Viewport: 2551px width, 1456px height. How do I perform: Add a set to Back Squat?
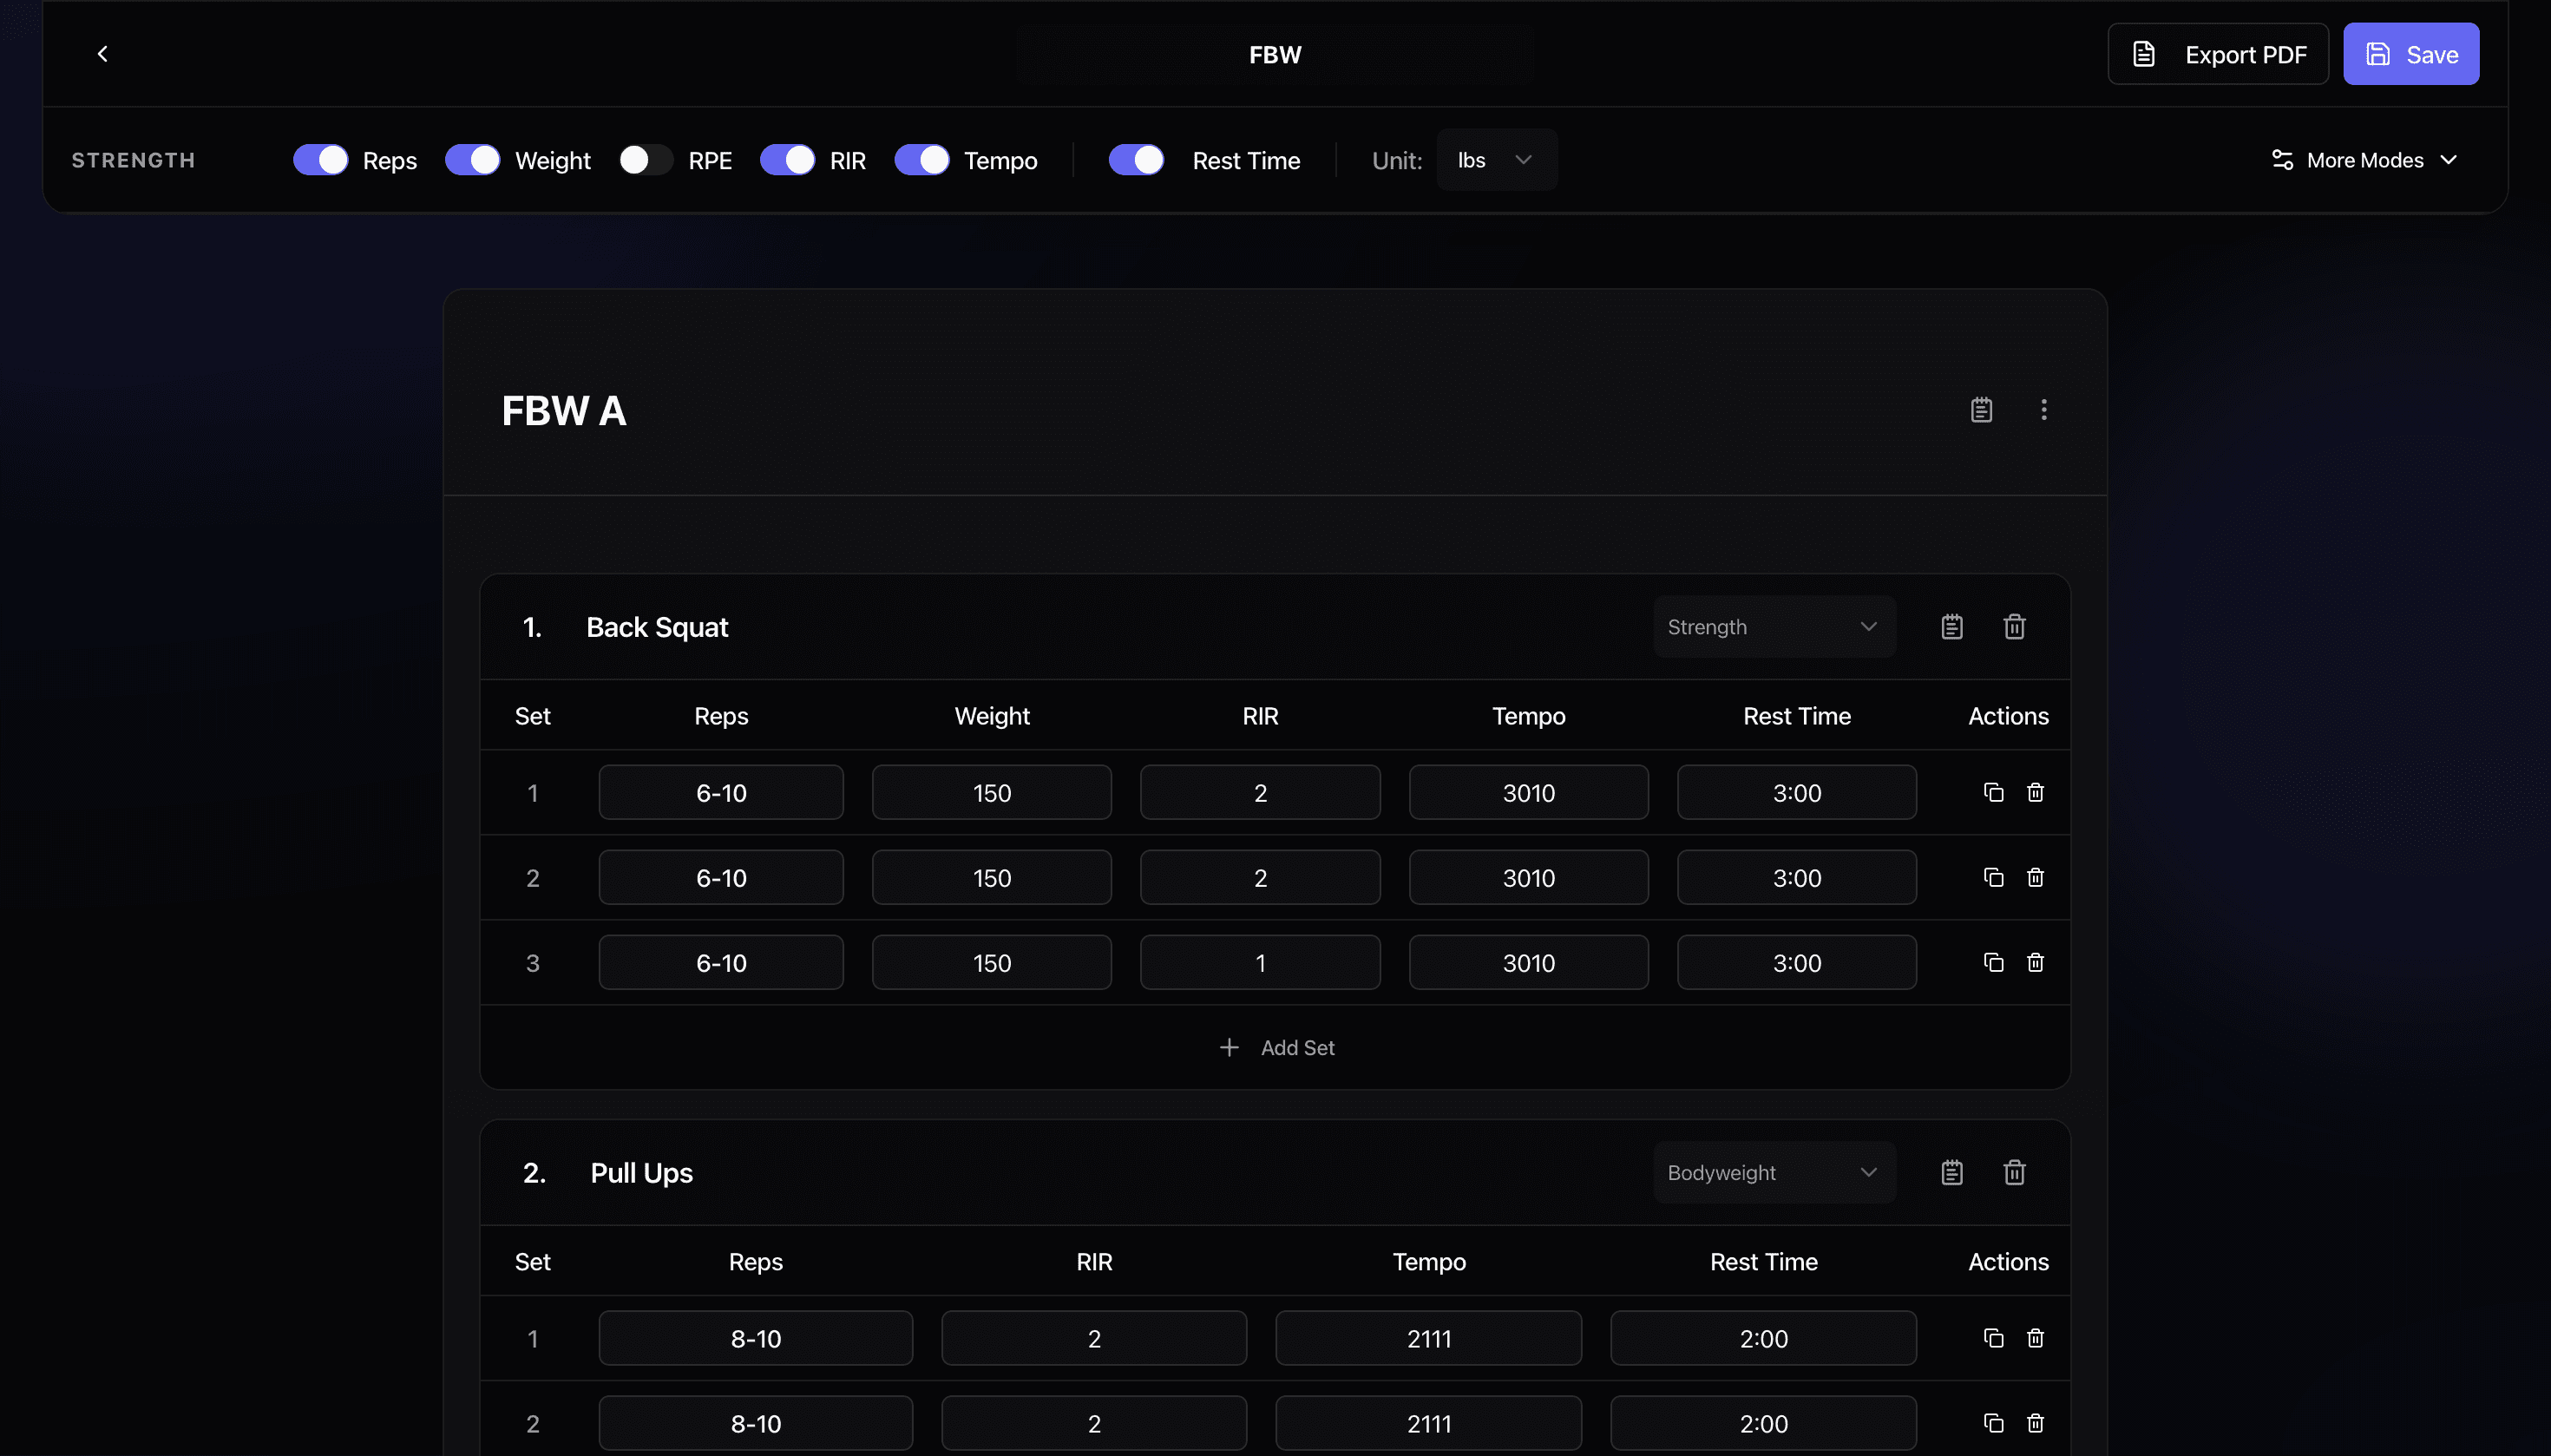pos(1276,1048)
